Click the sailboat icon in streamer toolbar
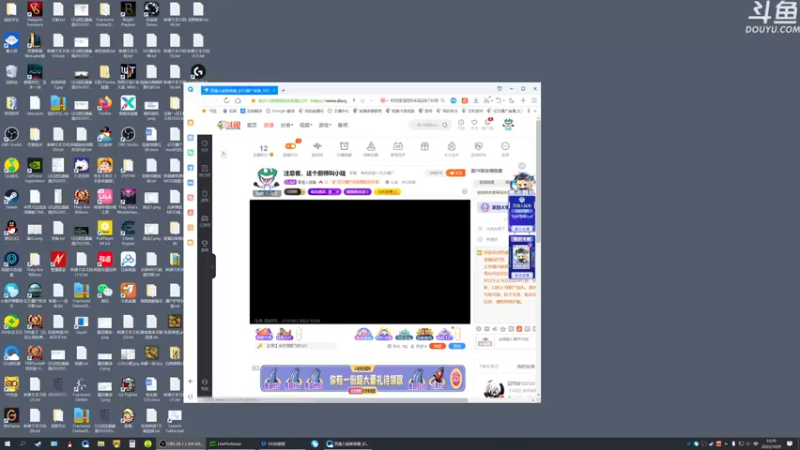 click(371, 146)
